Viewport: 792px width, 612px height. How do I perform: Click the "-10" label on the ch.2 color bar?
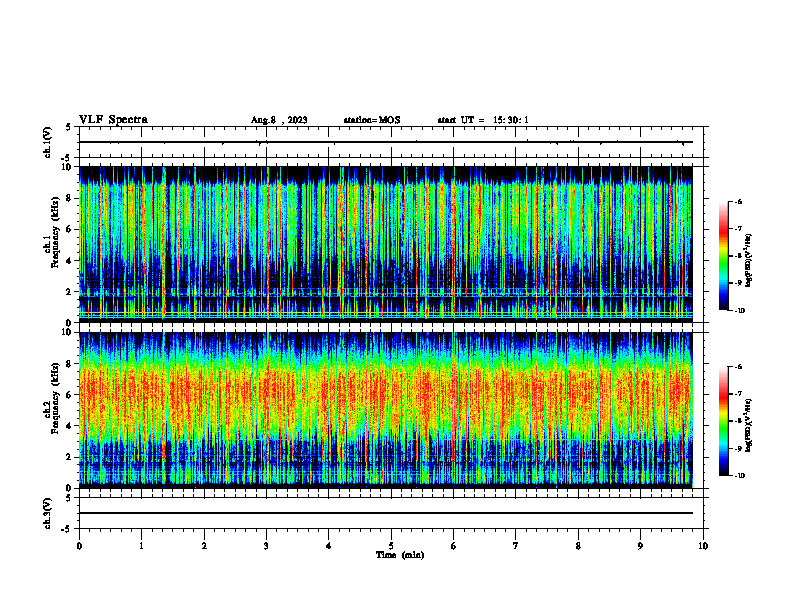[739, 476]
